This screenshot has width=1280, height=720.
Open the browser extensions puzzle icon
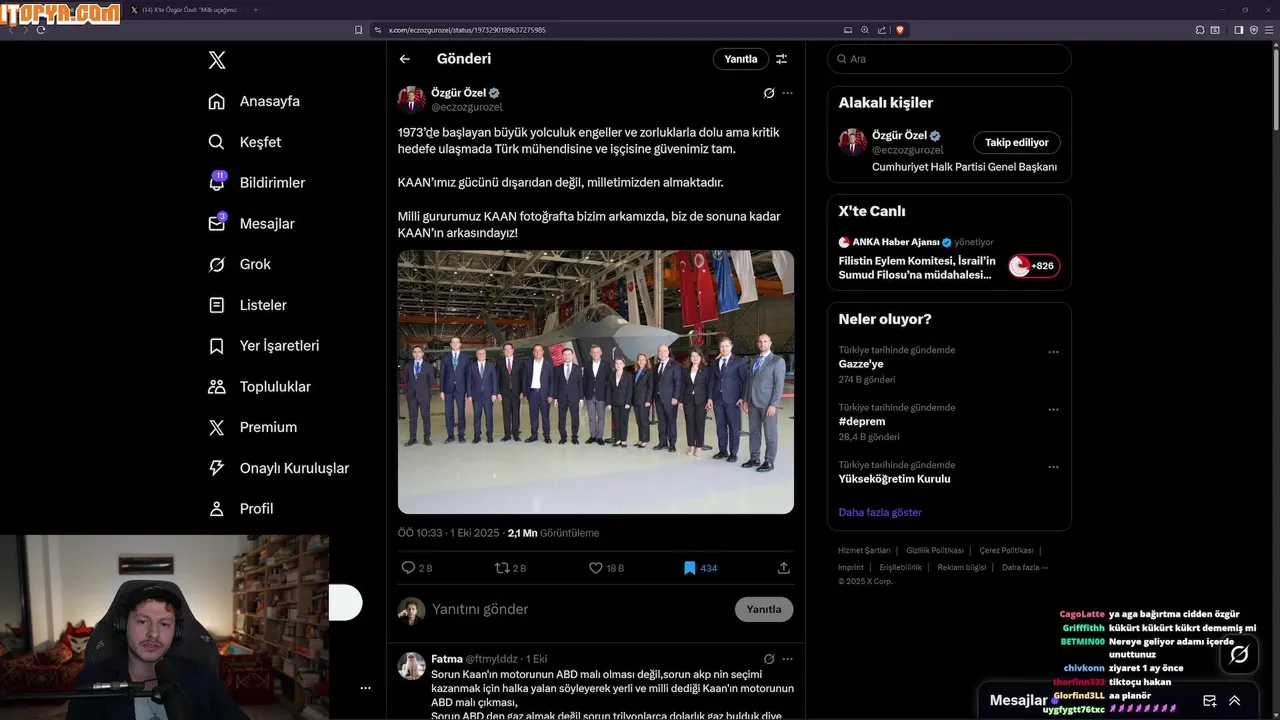[1200, 30]
